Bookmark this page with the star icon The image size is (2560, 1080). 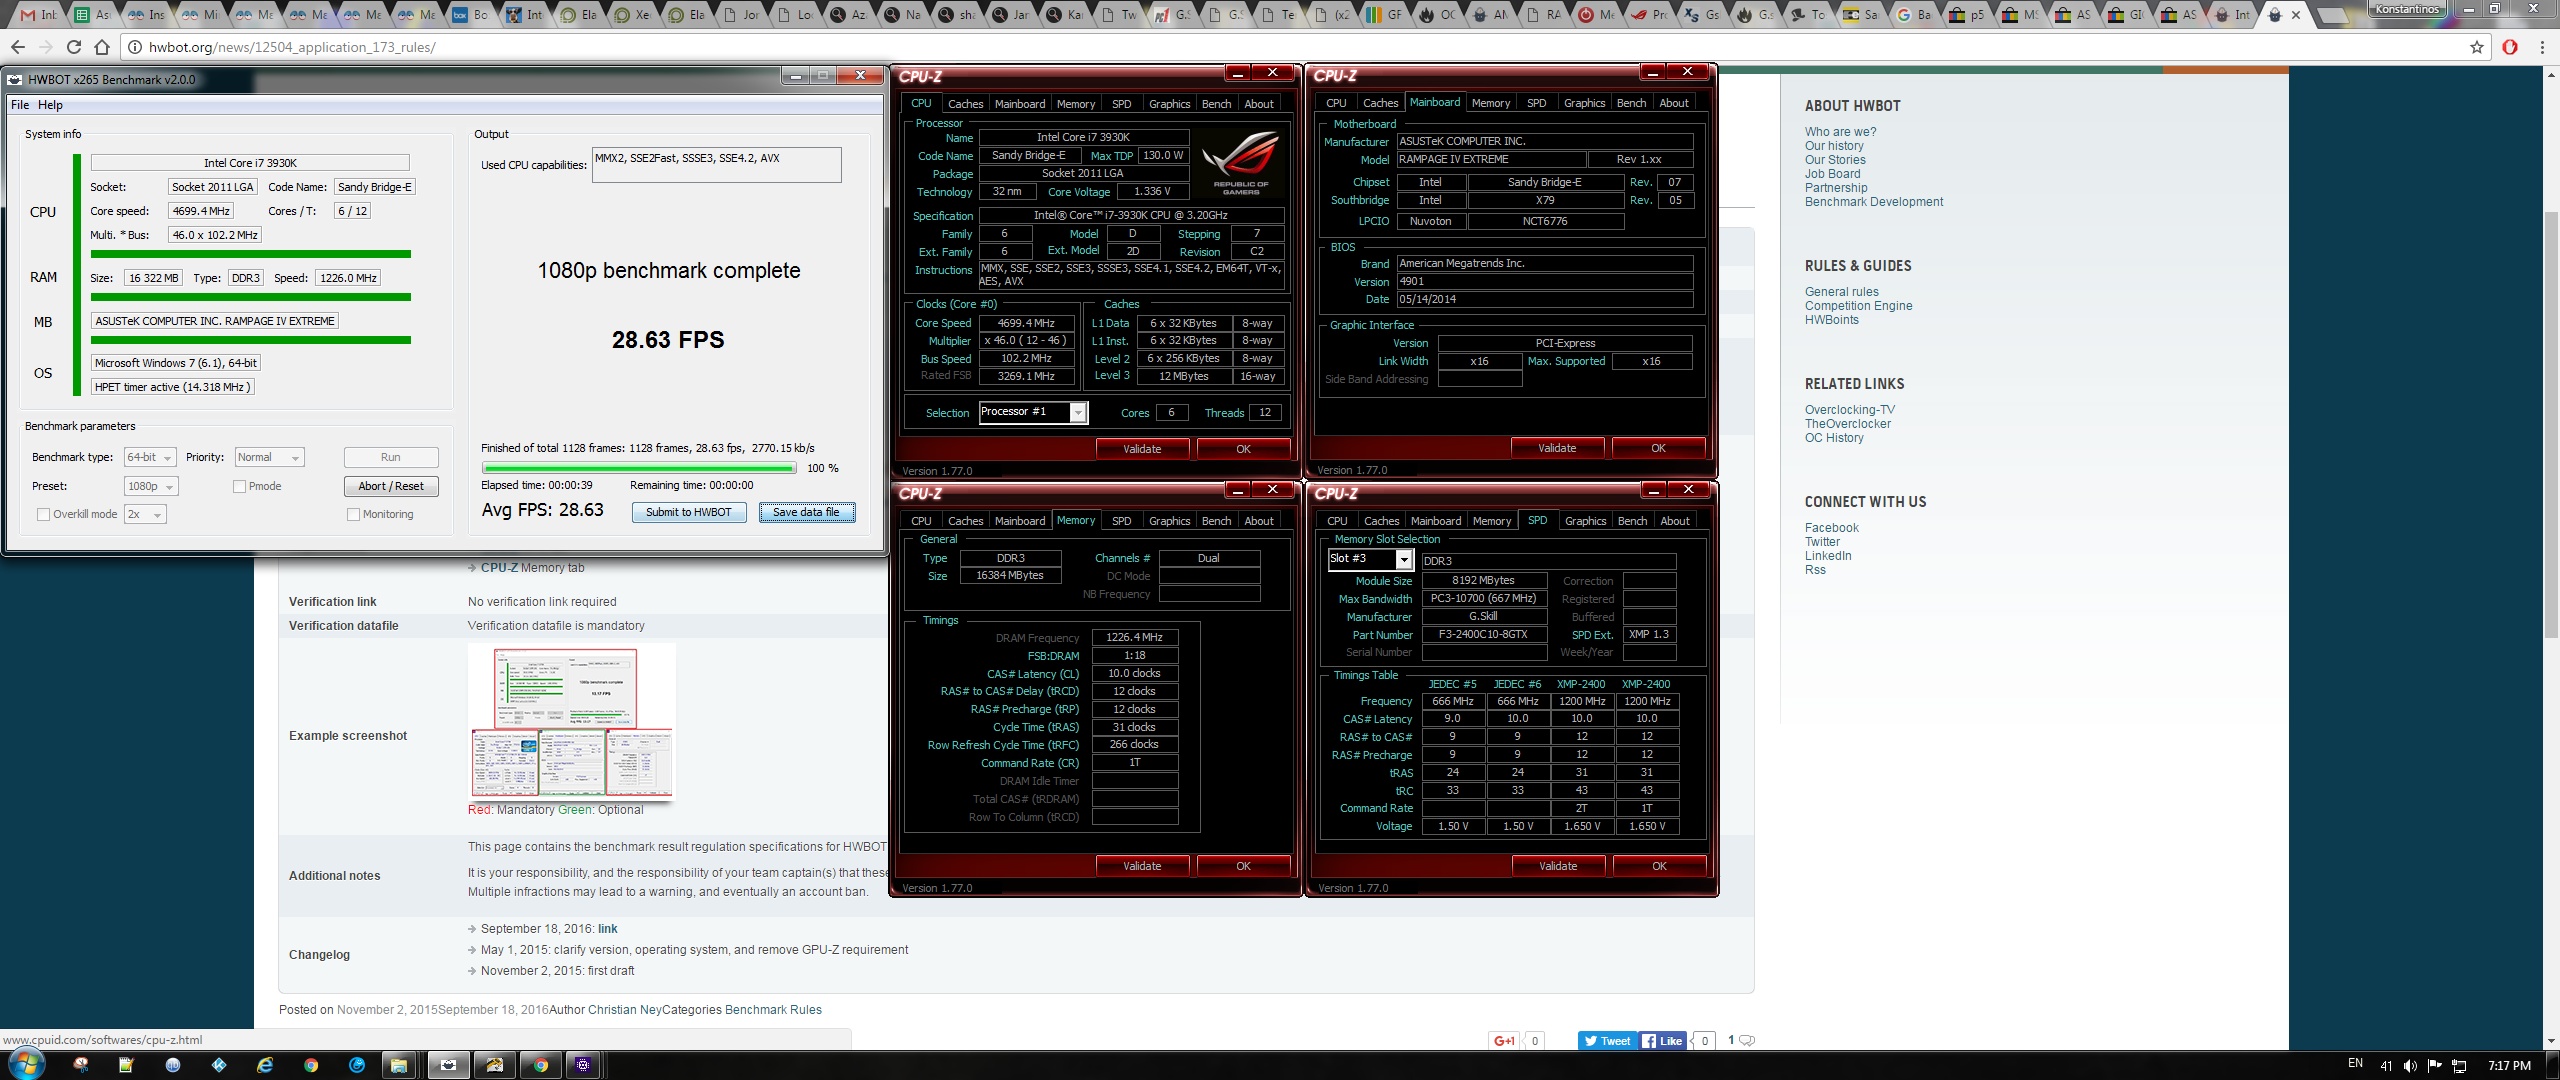(2477, 47)
